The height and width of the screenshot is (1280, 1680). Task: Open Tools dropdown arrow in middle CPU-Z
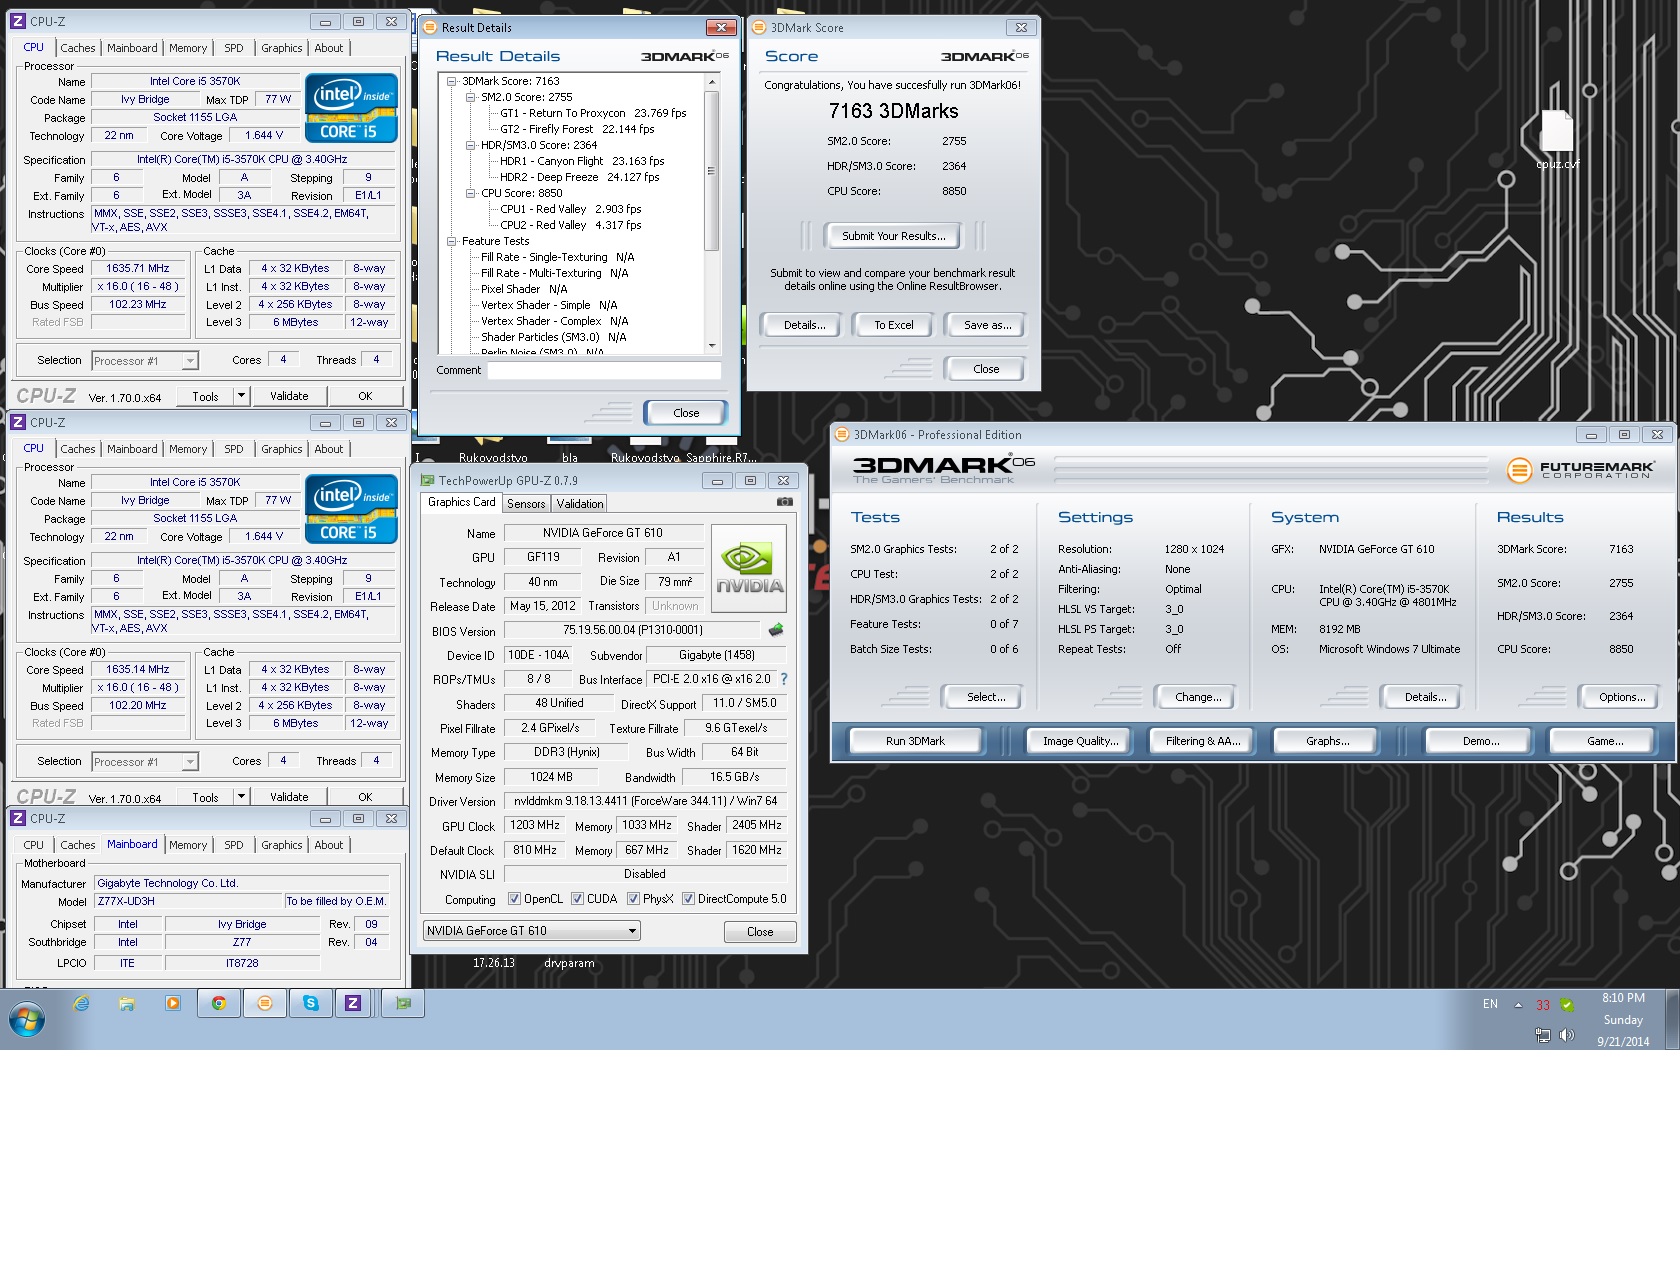[x=240, y=797]
